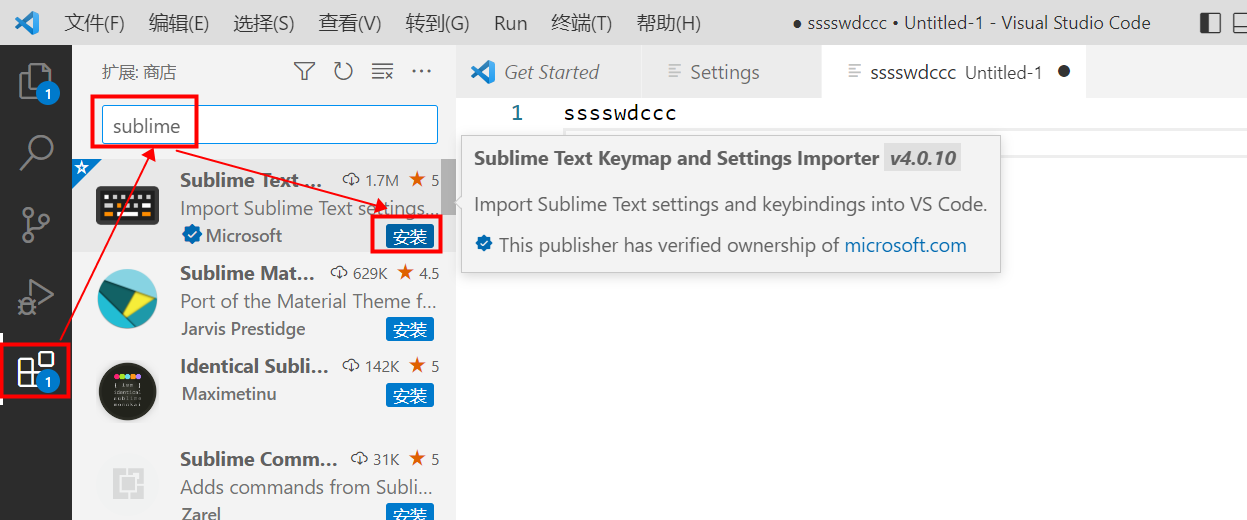Click Sublime Text Keymap extension keyboard icon
The width and height of the screenshot is (1247, 520).
click(127, 205)
